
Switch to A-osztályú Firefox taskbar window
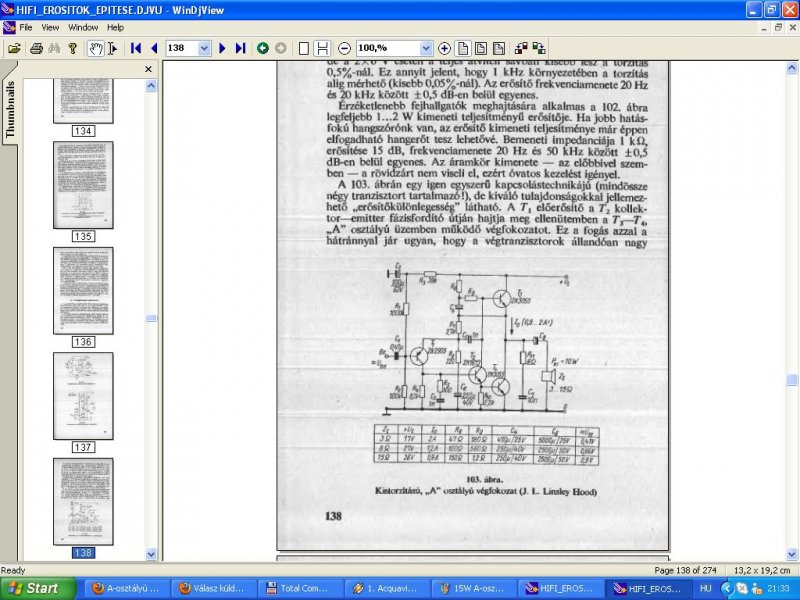126,588
